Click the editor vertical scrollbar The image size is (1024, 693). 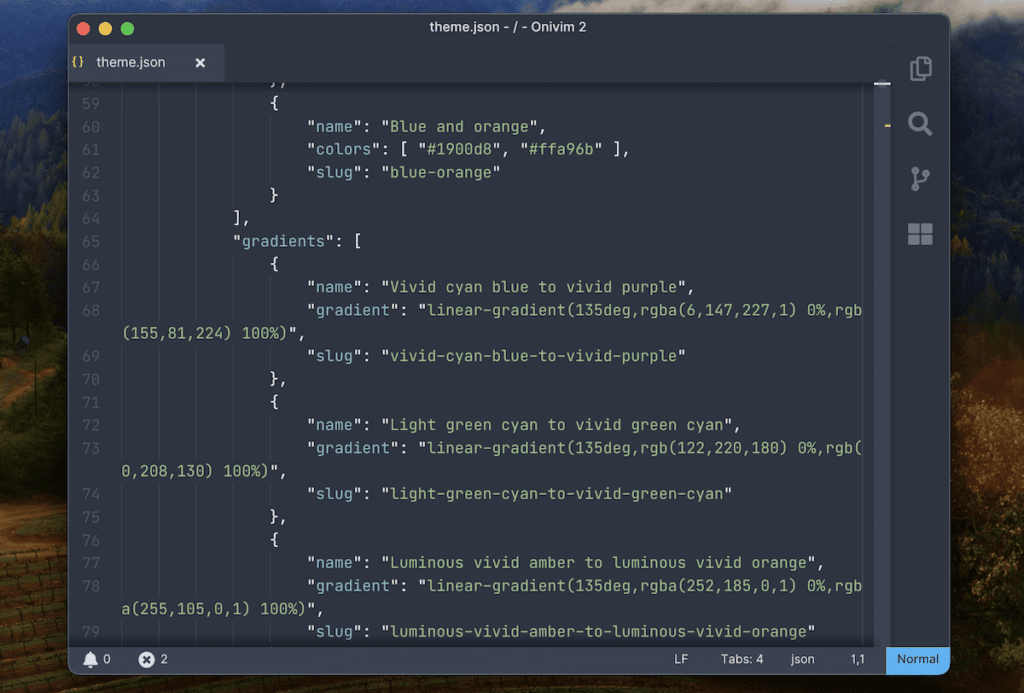(x=882, y=300)
